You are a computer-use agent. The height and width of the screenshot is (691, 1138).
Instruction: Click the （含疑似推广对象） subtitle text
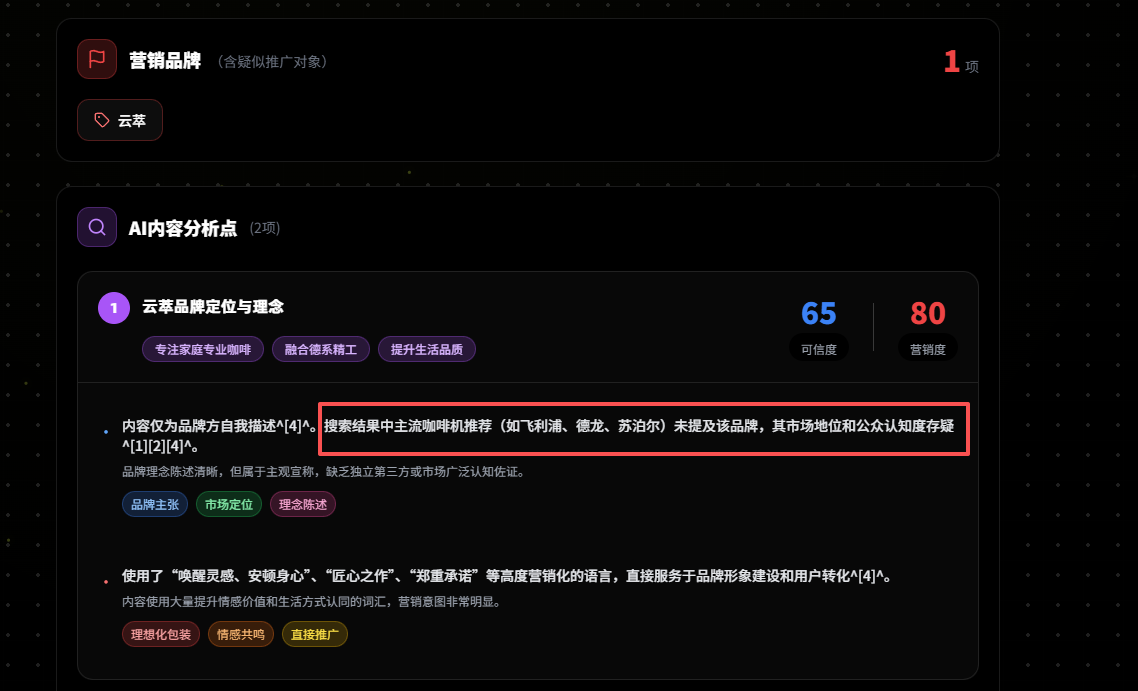(272, 62)
